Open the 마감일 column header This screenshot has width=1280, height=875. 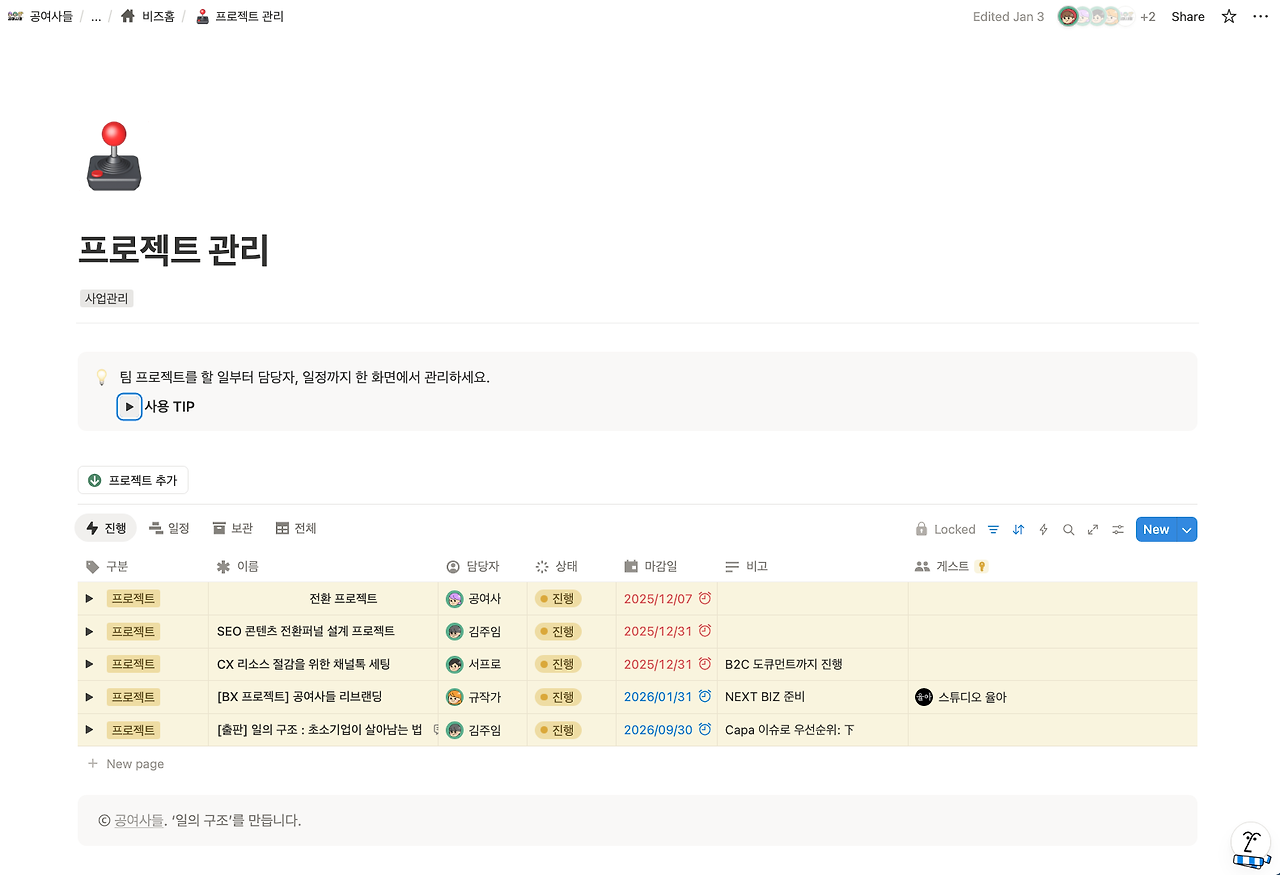650,567
